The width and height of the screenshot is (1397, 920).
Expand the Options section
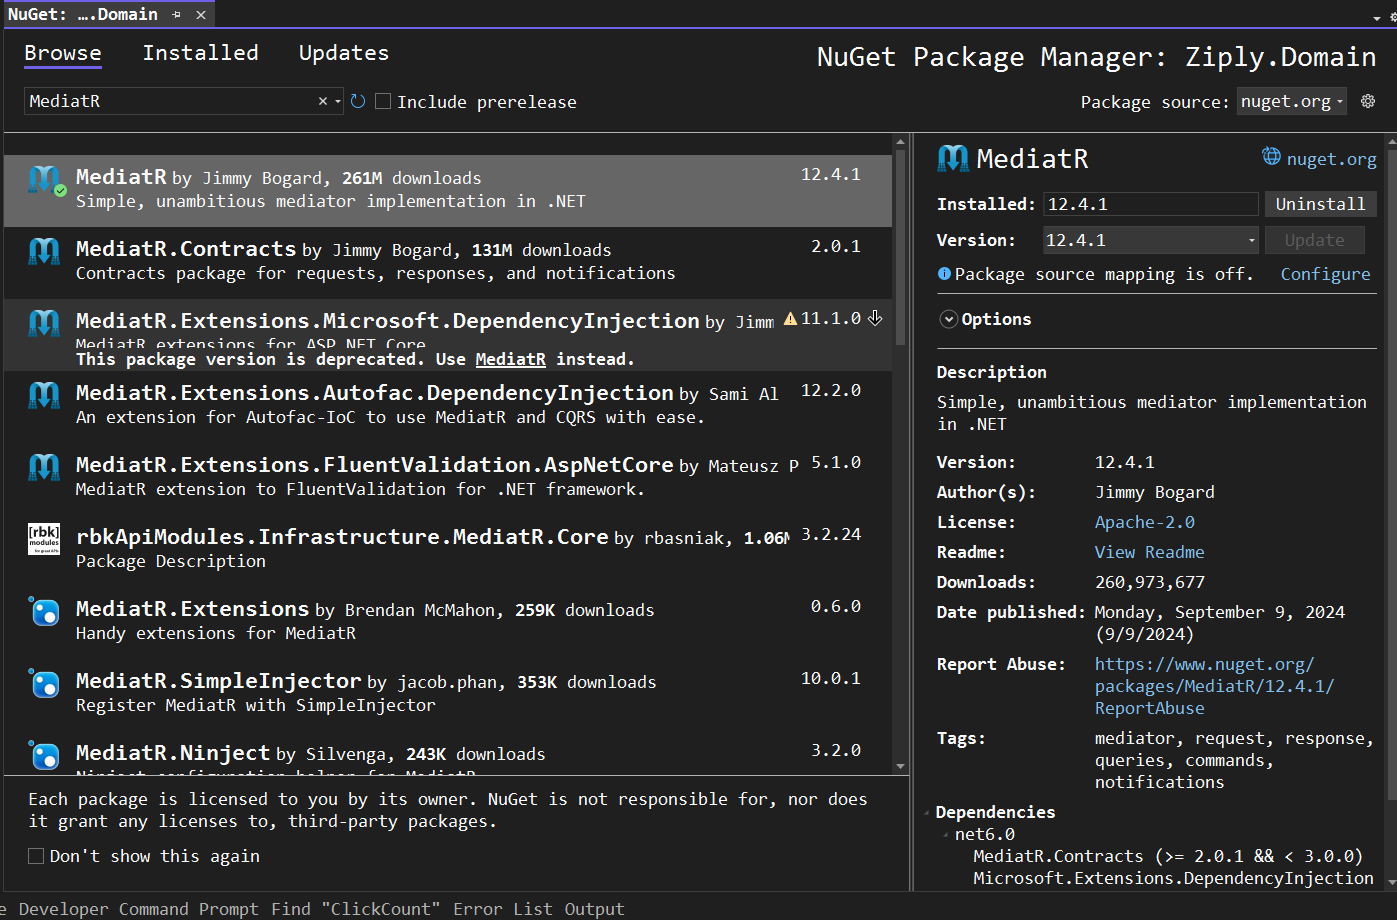pyautogui.click(x=949, y=319)
